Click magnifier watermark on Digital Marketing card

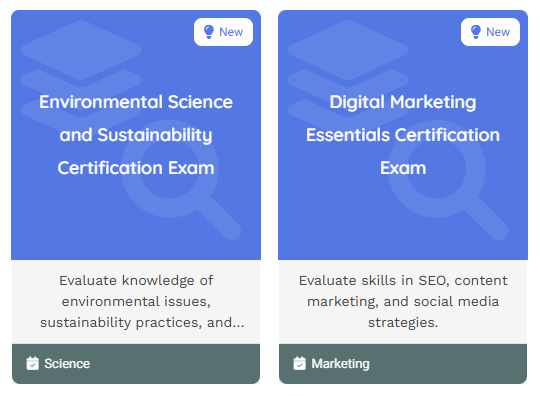(448, 180)
